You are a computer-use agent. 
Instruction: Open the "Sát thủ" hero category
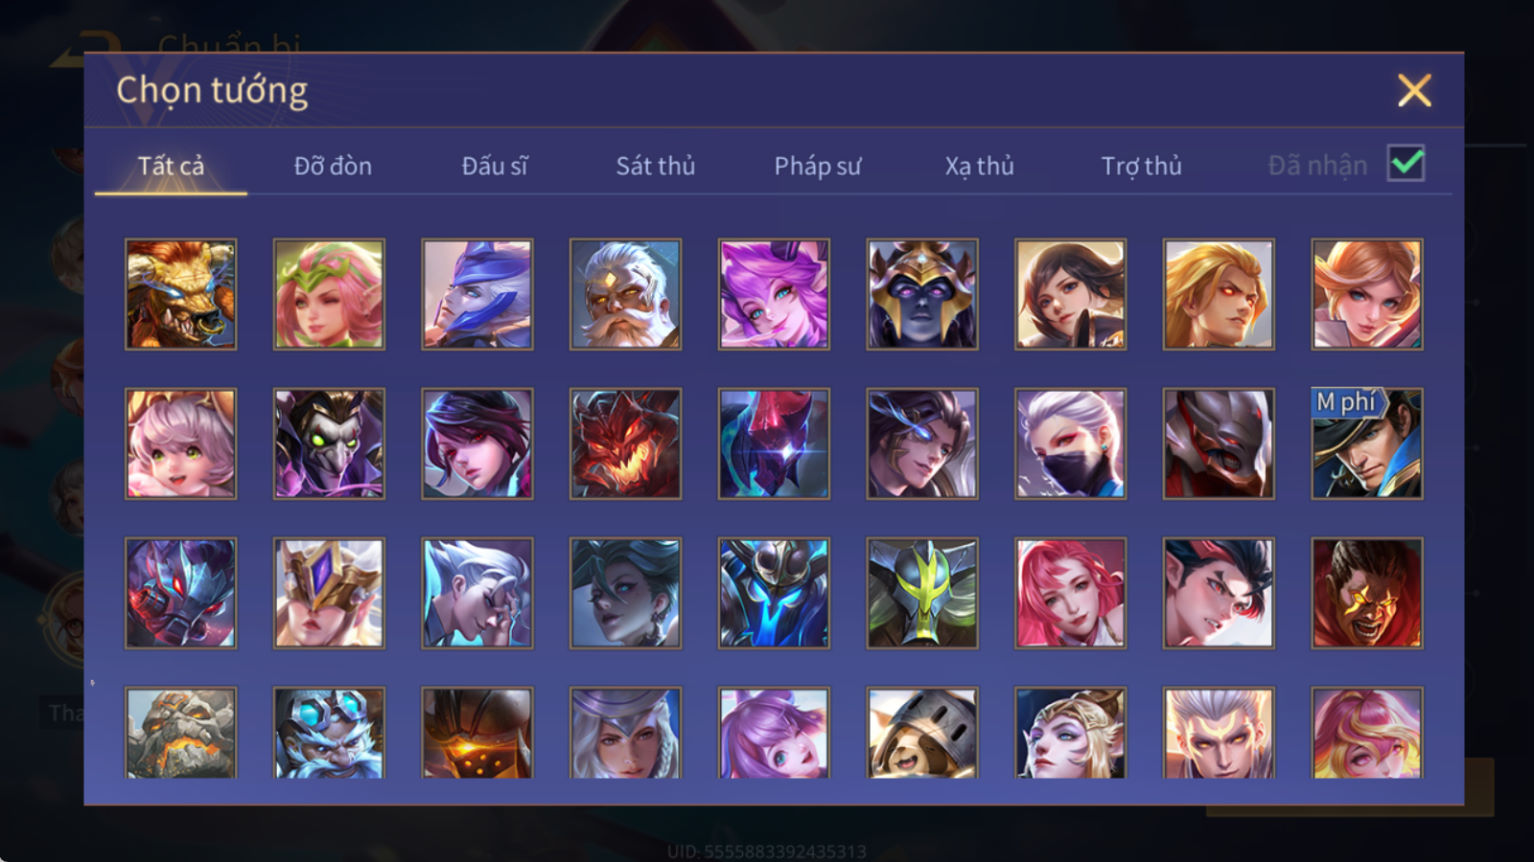pos(655,166)
